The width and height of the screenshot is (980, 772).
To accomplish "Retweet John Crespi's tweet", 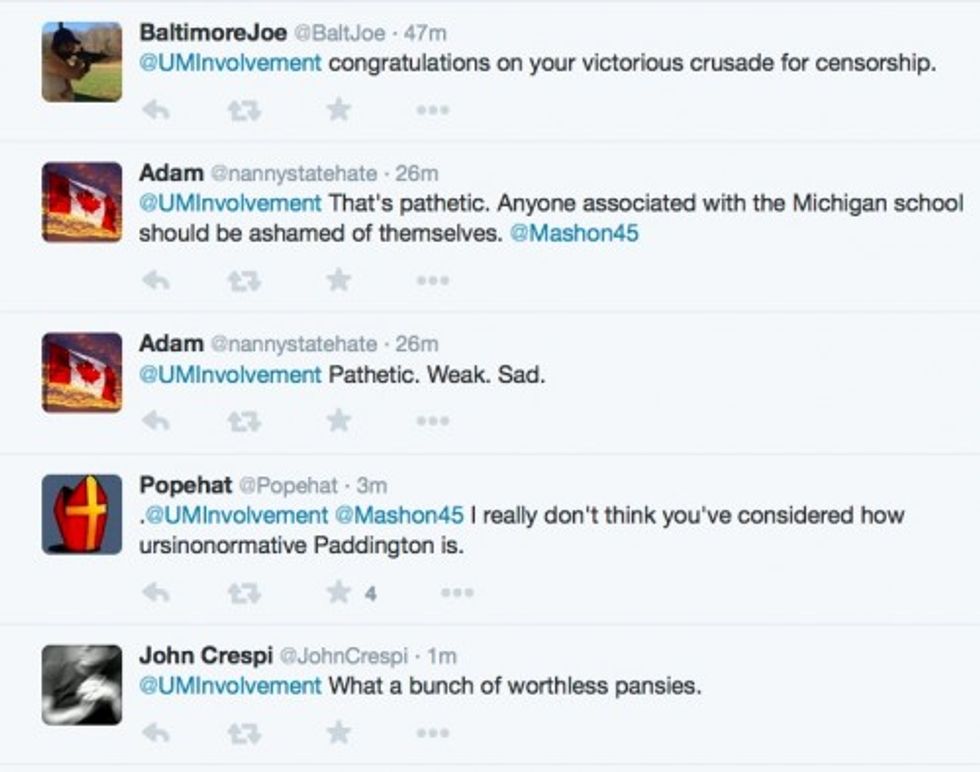I will (244, 734).
